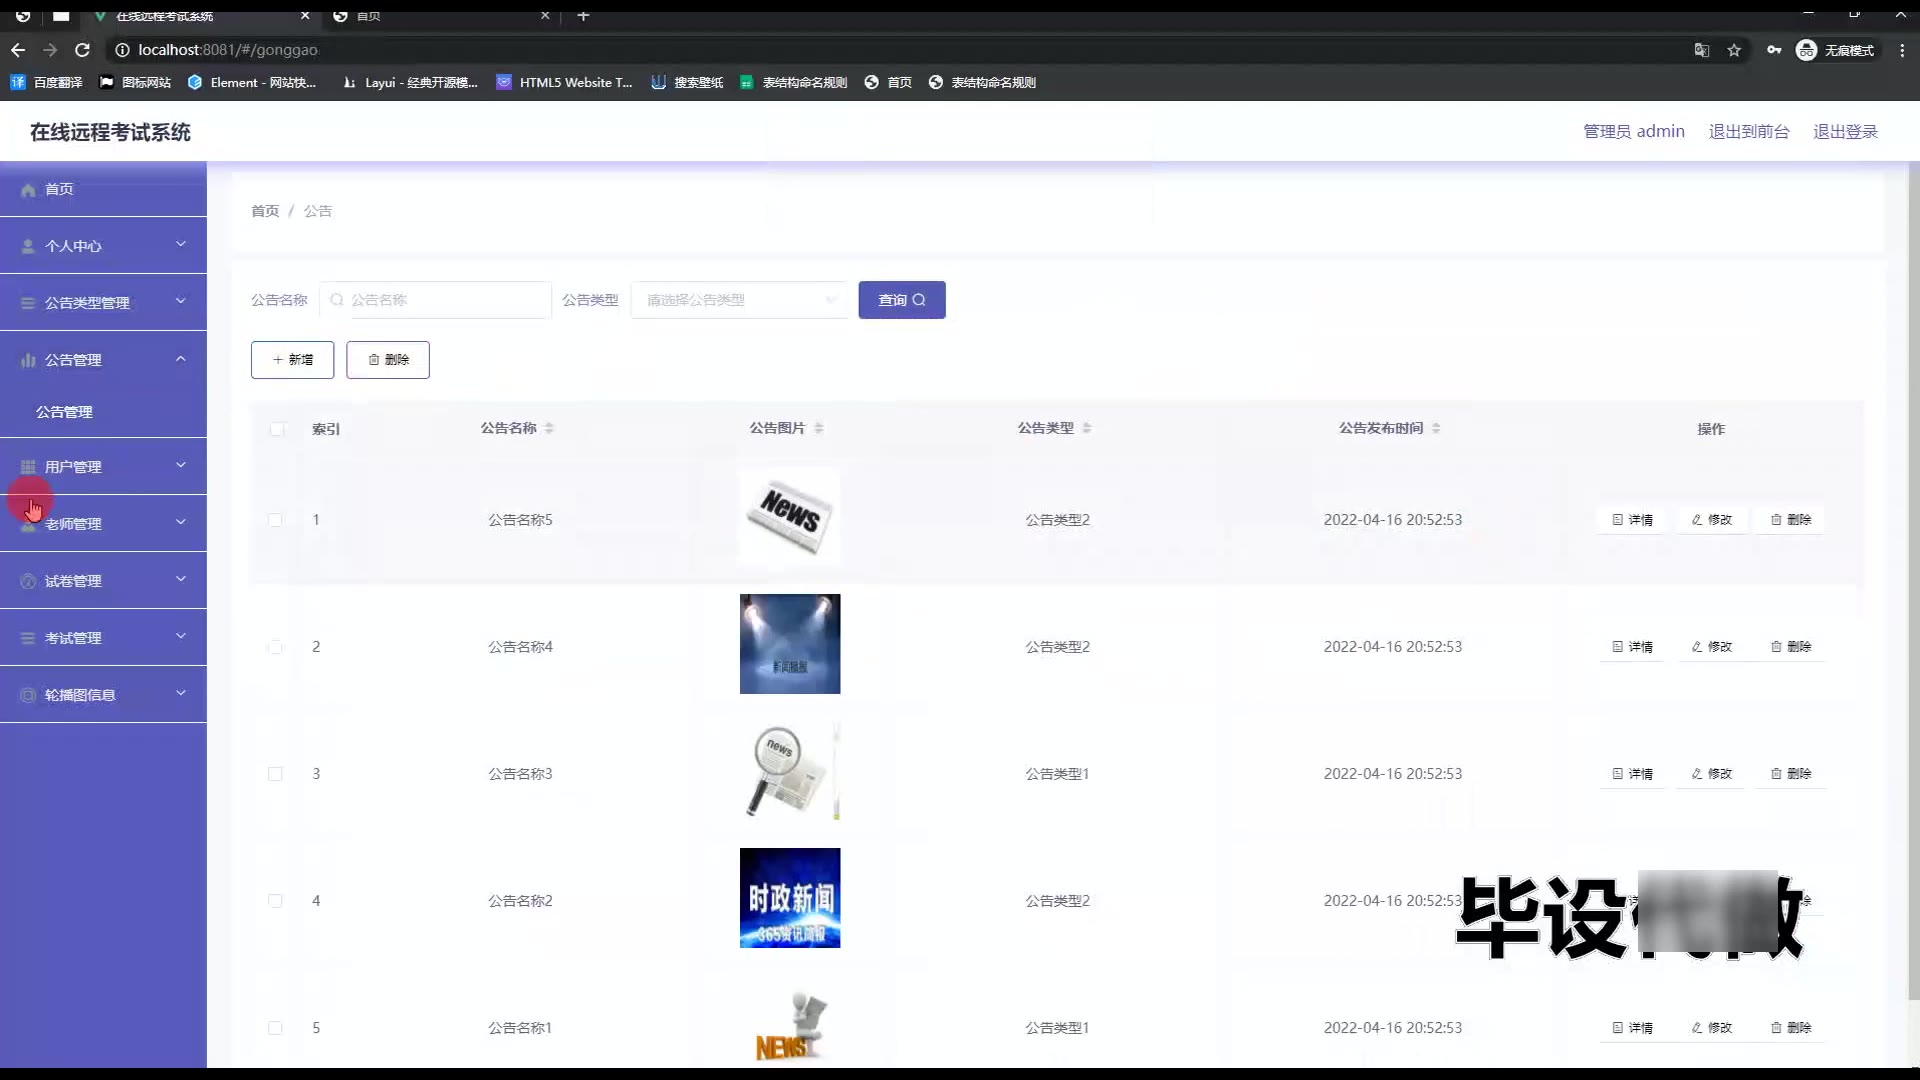Image resolution: width=1920 pixels, height=1080 pixels.
Task: Click the home icon in sidebar 首页
Action: [x=28, y=190]
